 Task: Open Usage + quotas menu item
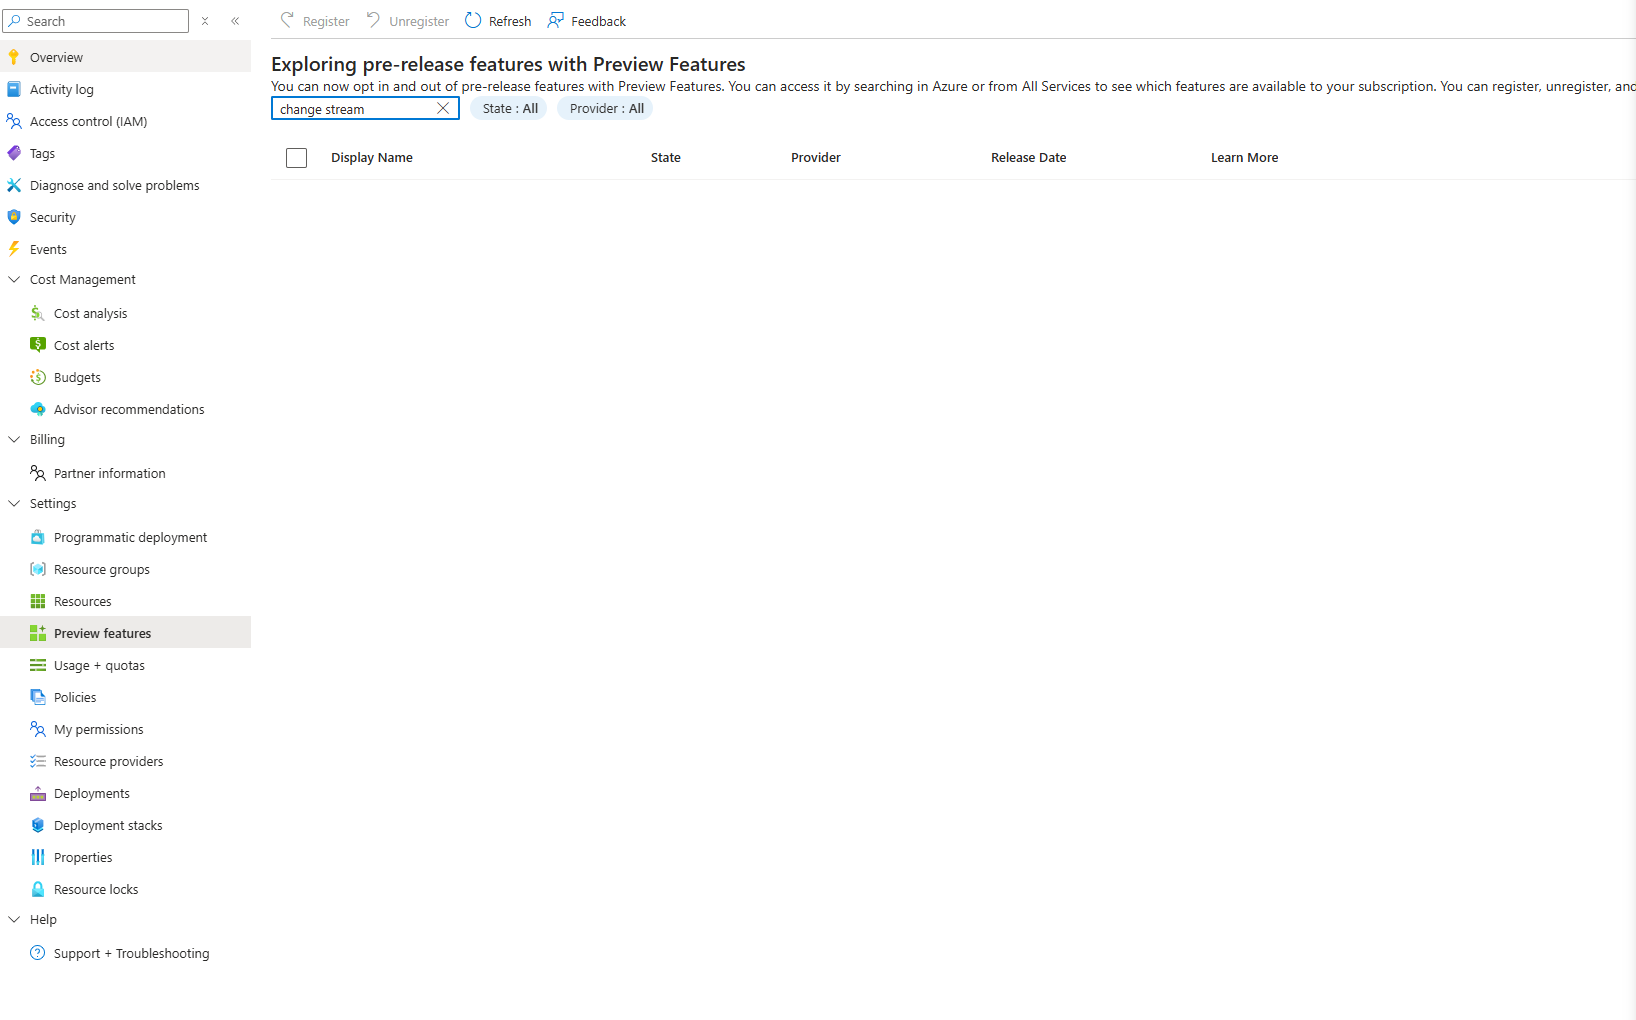[125, 665]
